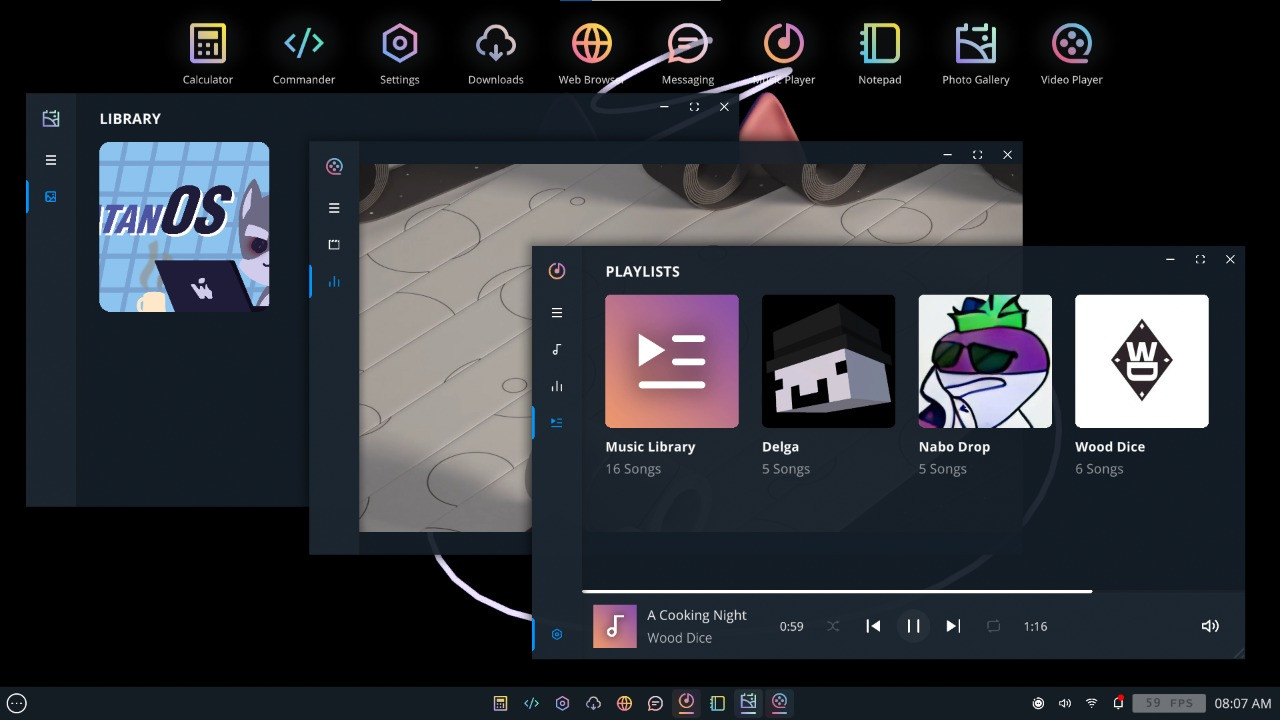The height and width of the screenshot is (720, 1280).
Task: Open the Wood Dice playlist
Action: (1141, 361)
